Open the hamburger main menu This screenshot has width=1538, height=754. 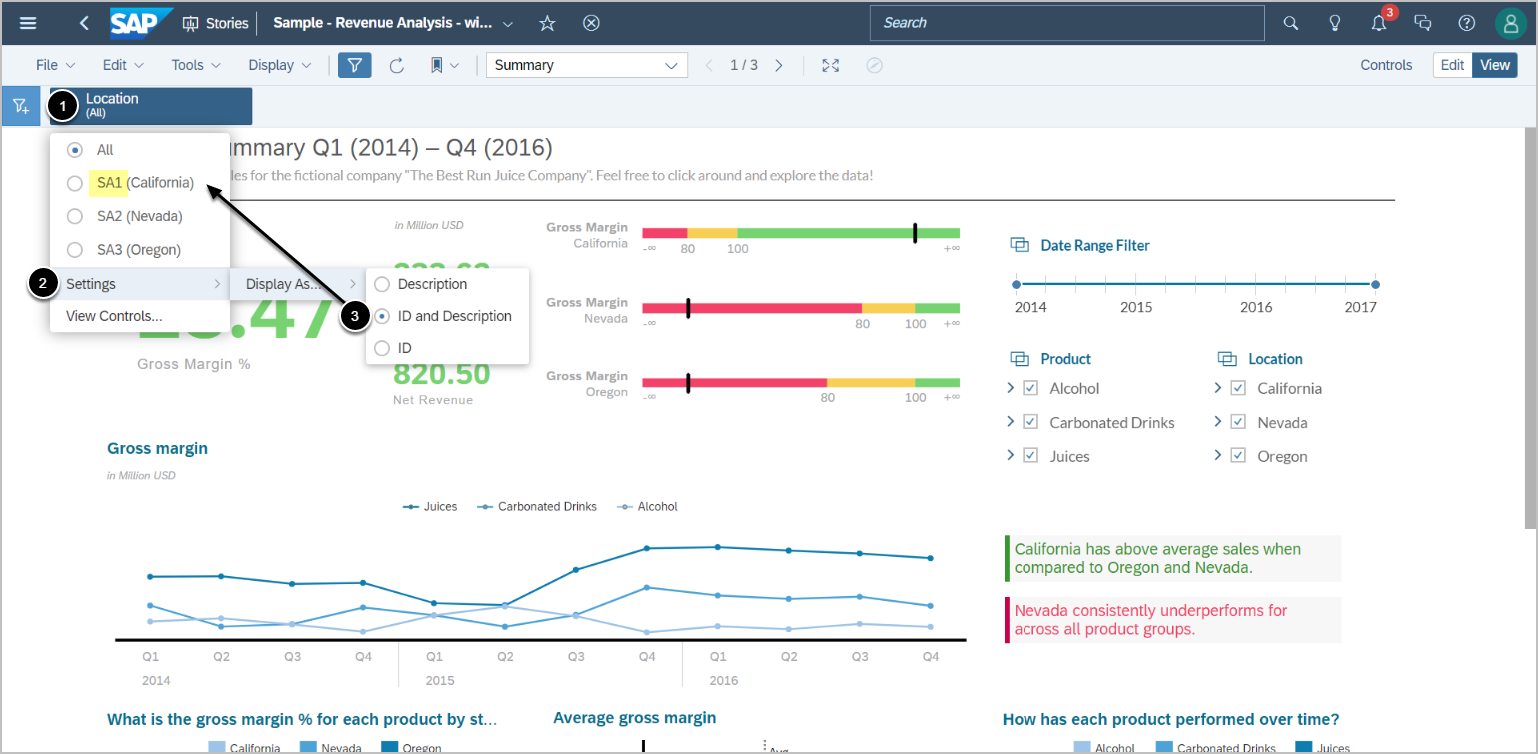click(28, 23)
